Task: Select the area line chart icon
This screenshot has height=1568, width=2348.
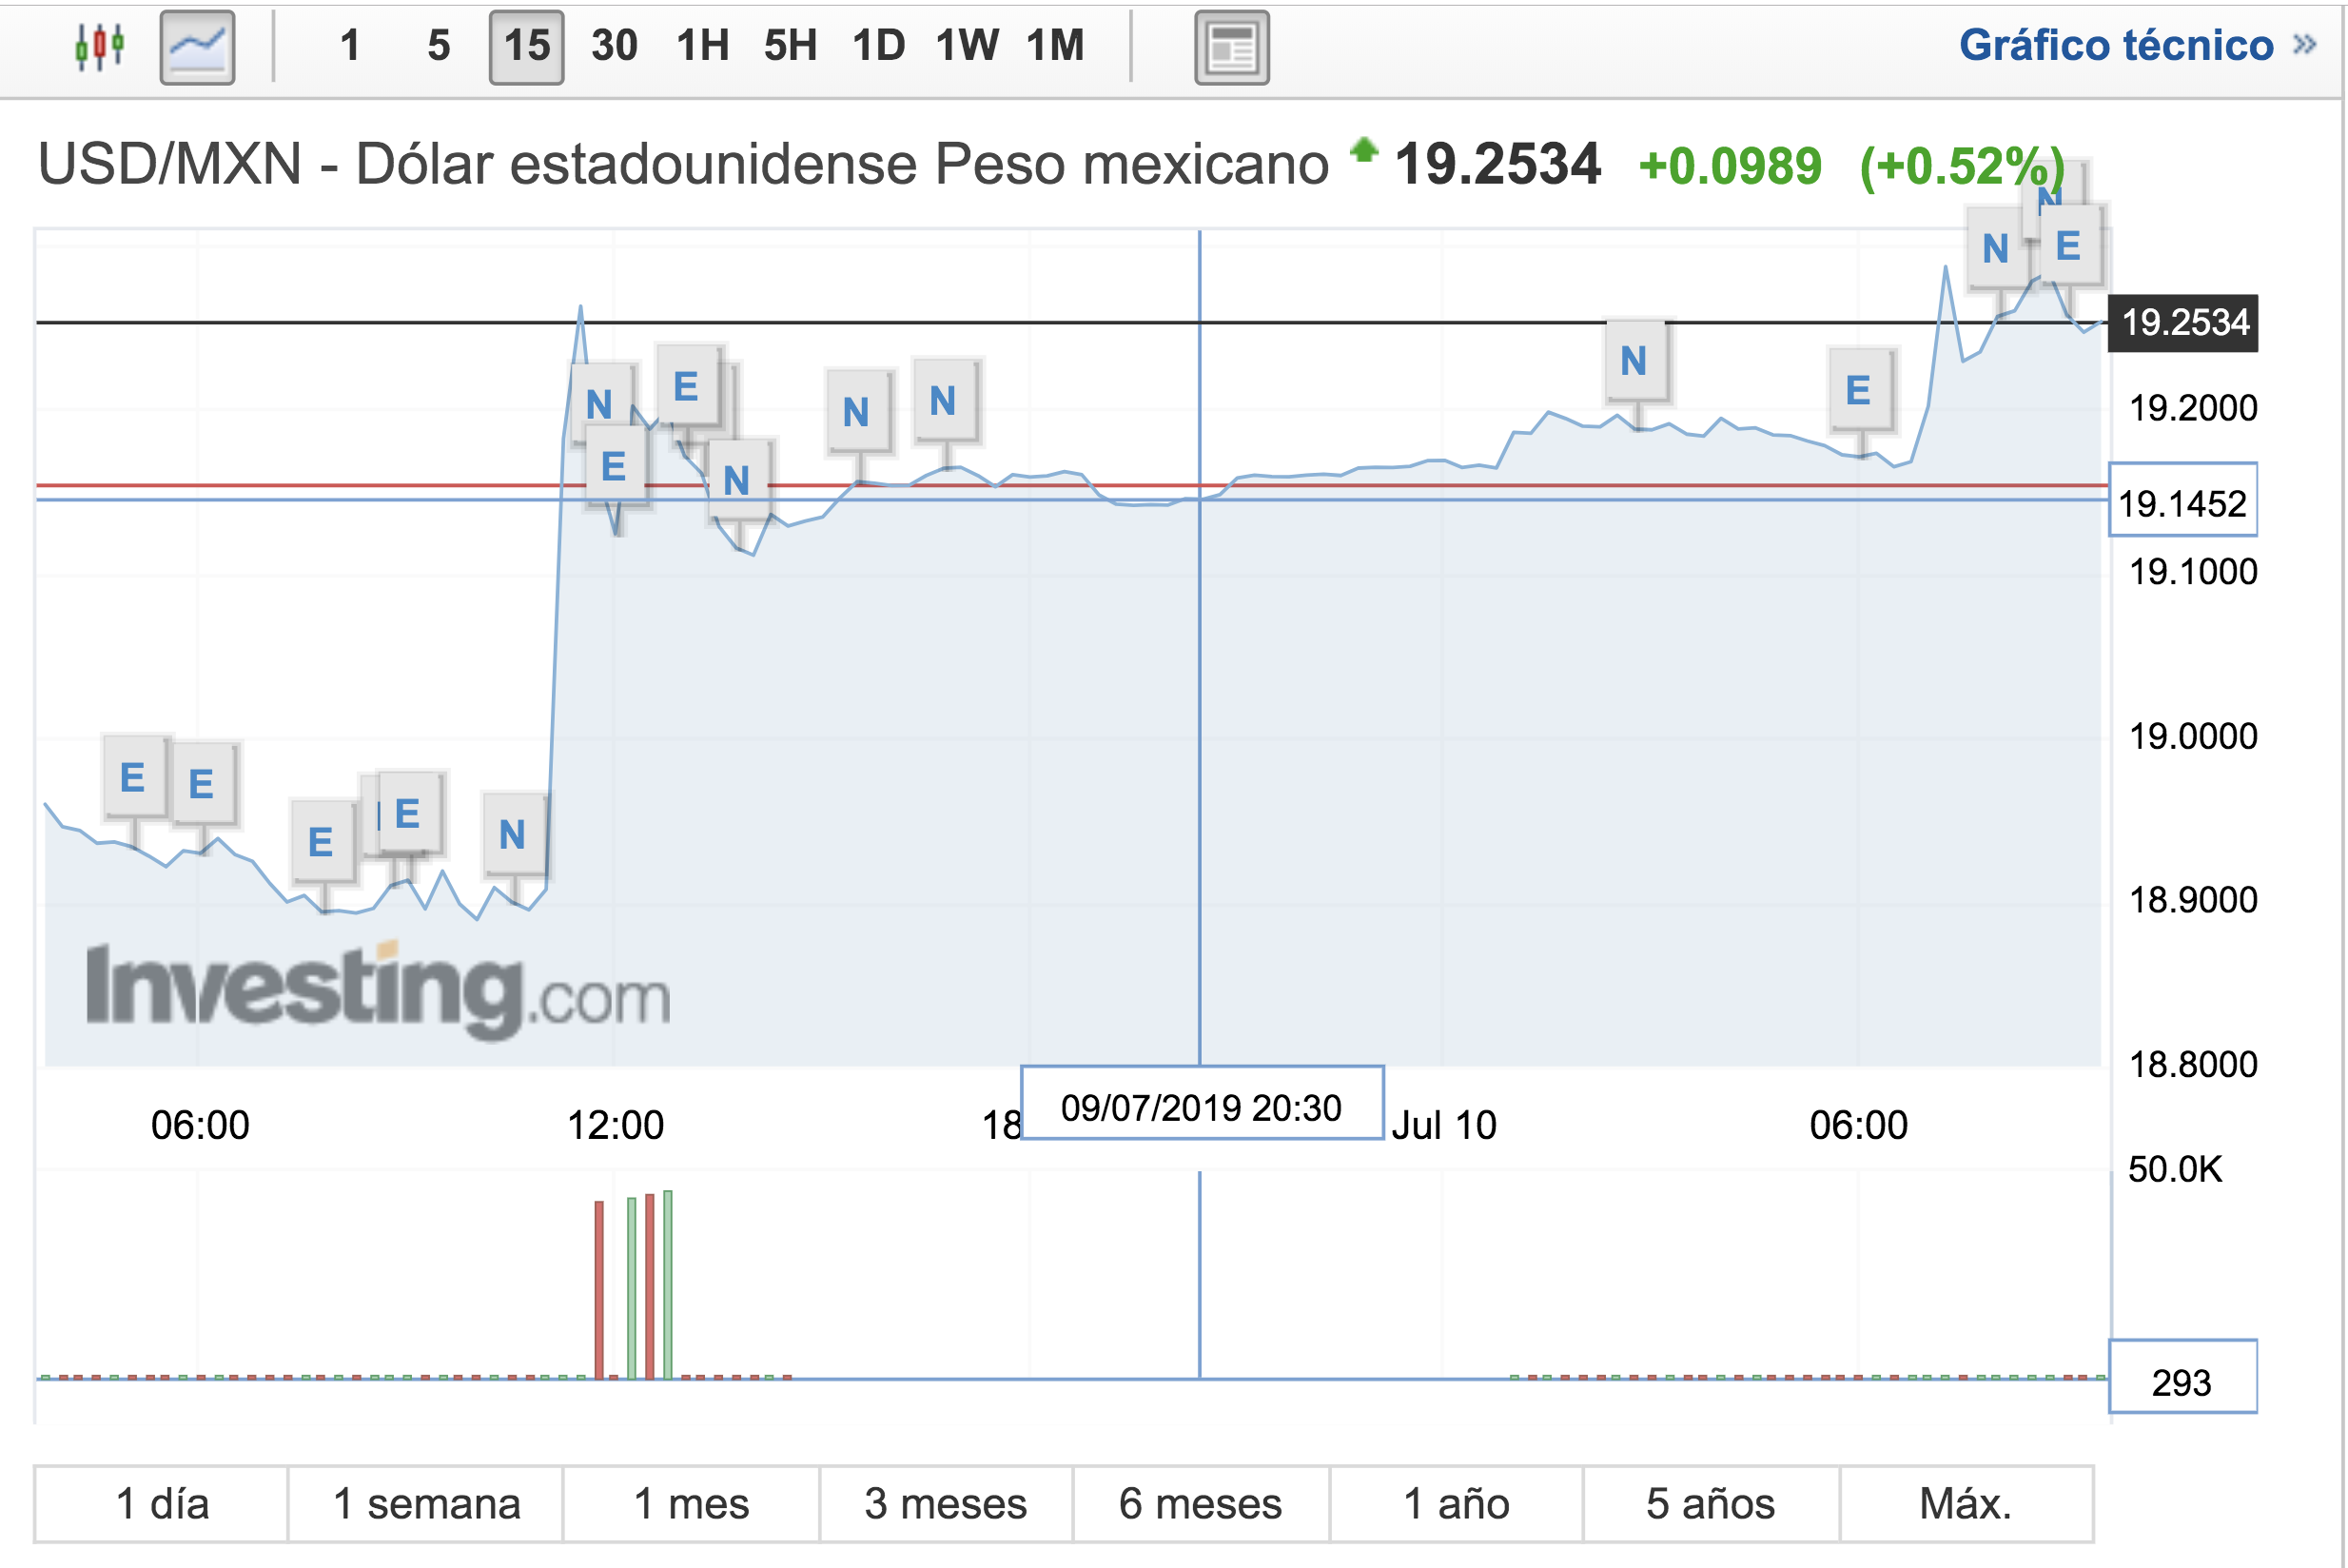Action: coord(197,46)
